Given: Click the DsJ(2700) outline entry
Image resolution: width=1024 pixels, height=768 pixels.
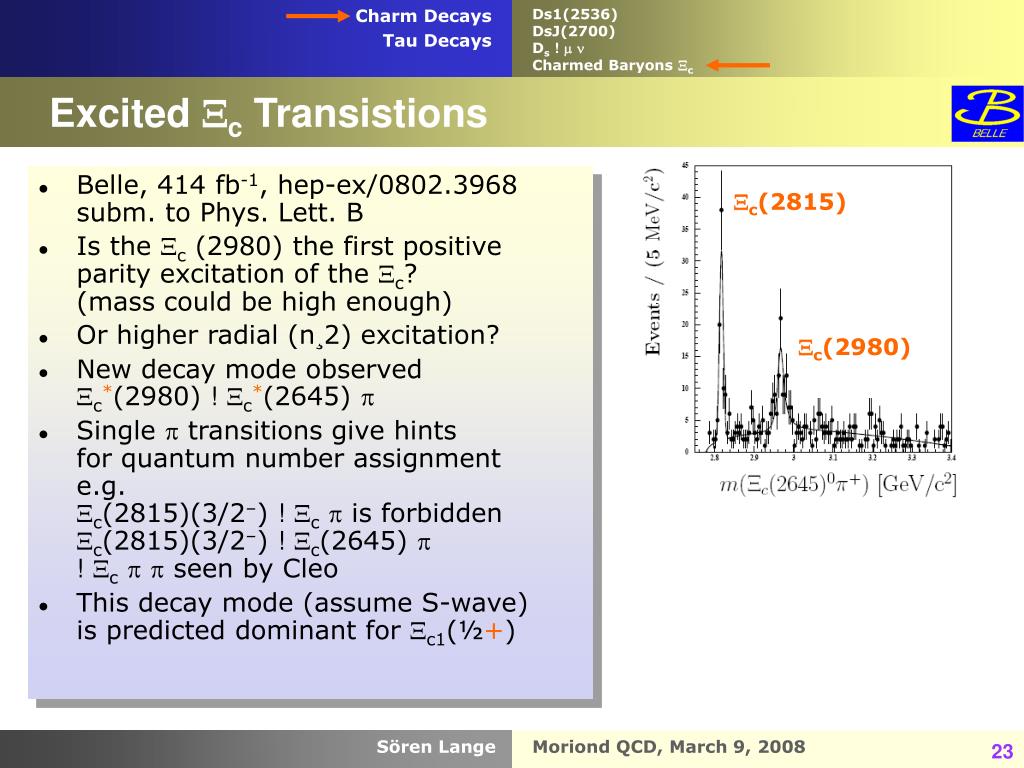Looking at the screenshot, I should 573,31.
